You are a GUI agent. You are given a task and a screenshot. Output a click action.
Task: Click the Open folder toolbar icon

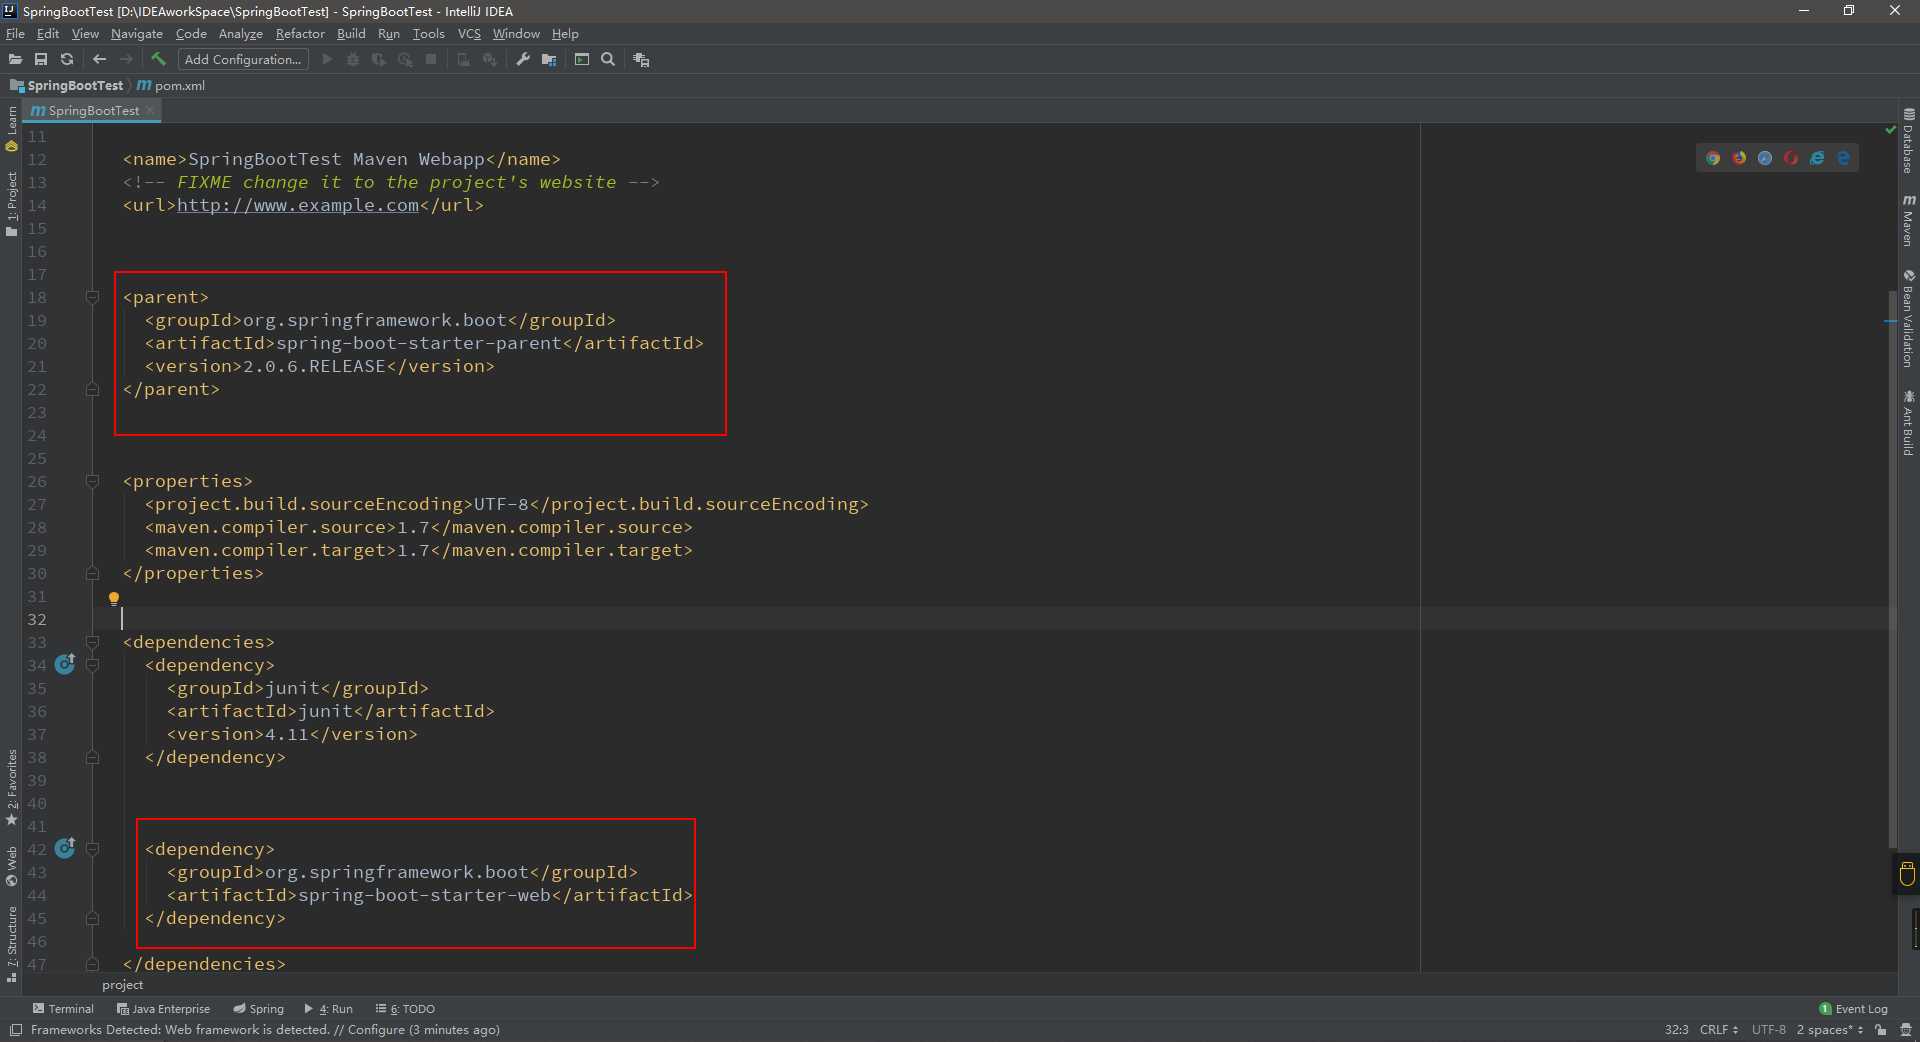(x=15, y=60)
